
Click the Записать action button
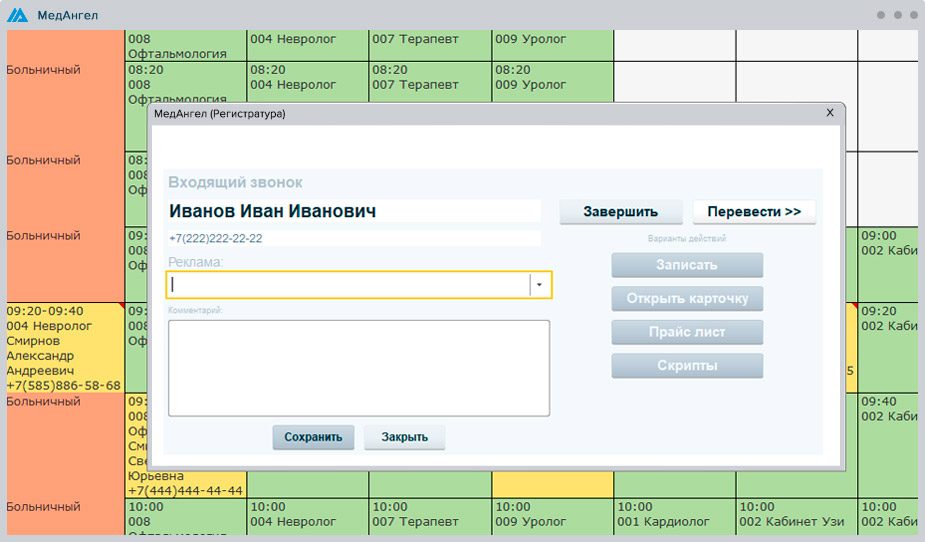[x=687, y=265]
